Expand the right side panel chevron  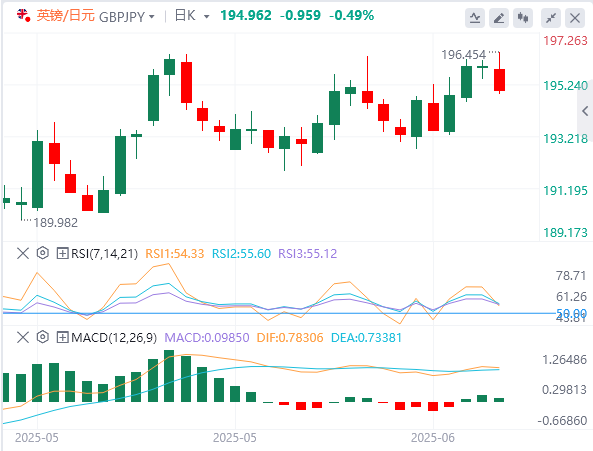pos(585,111)
